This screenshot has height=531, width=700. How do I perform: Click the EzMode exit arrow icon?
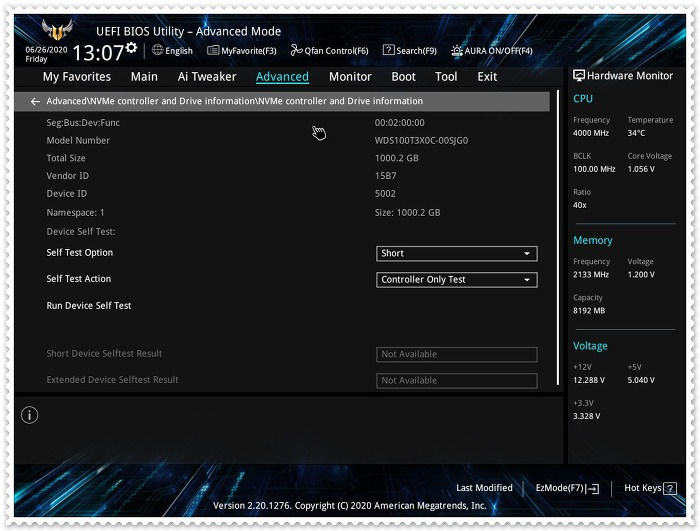tap(593, 489)
